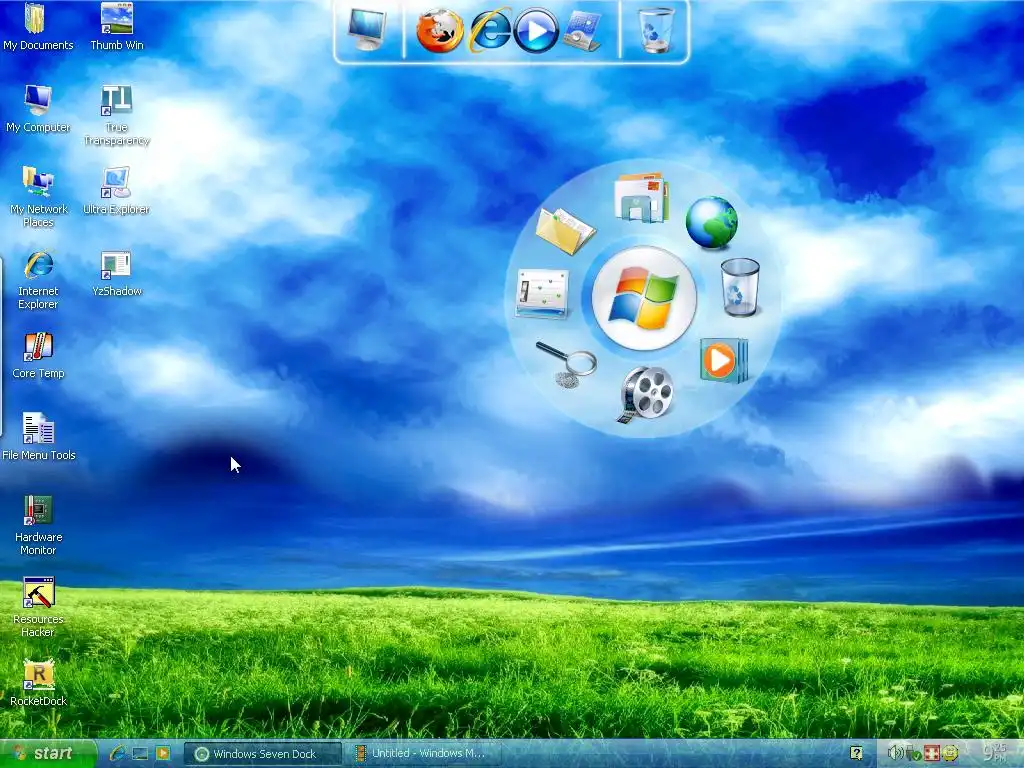Select My Network Places icon
This screenshot has width=1024, height=768.
coord(38,197)
